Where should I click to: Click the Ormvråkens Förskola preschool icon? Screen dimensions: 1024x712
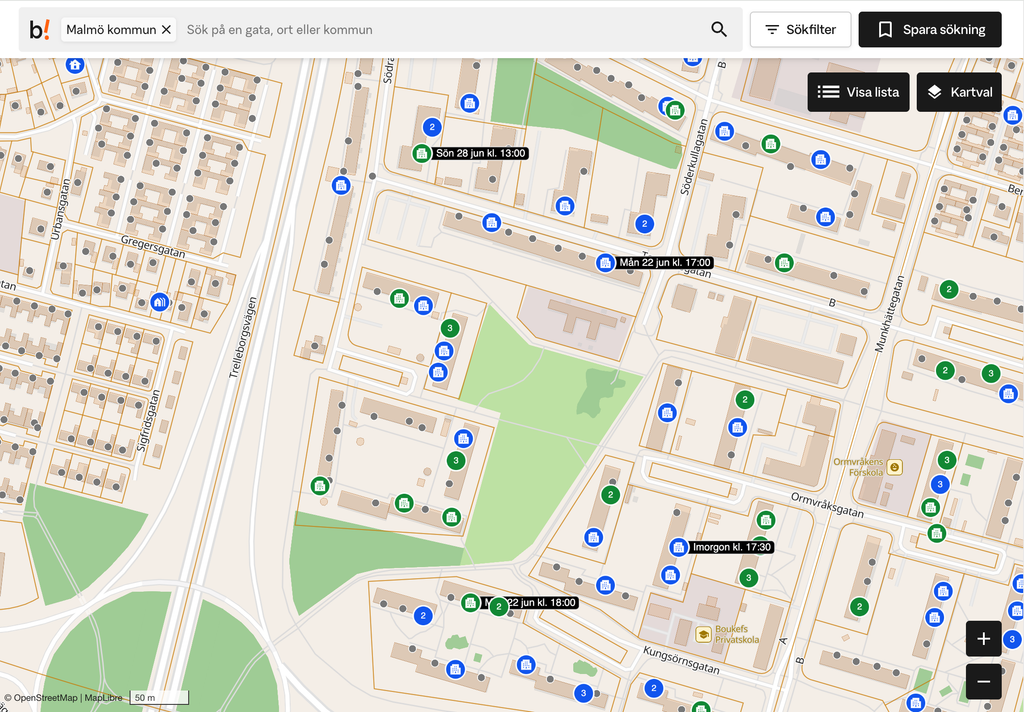tap(895, 466)
